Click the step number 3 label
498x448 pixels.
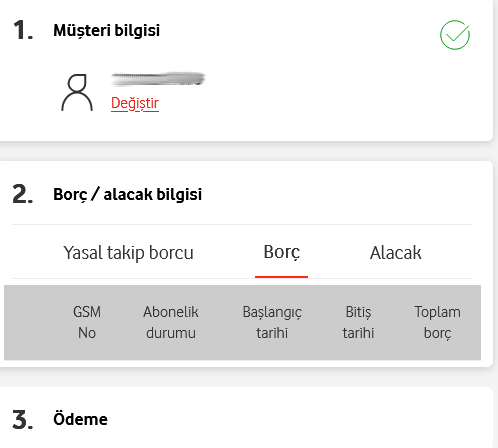pyautogui.click(x=23, y=419)
